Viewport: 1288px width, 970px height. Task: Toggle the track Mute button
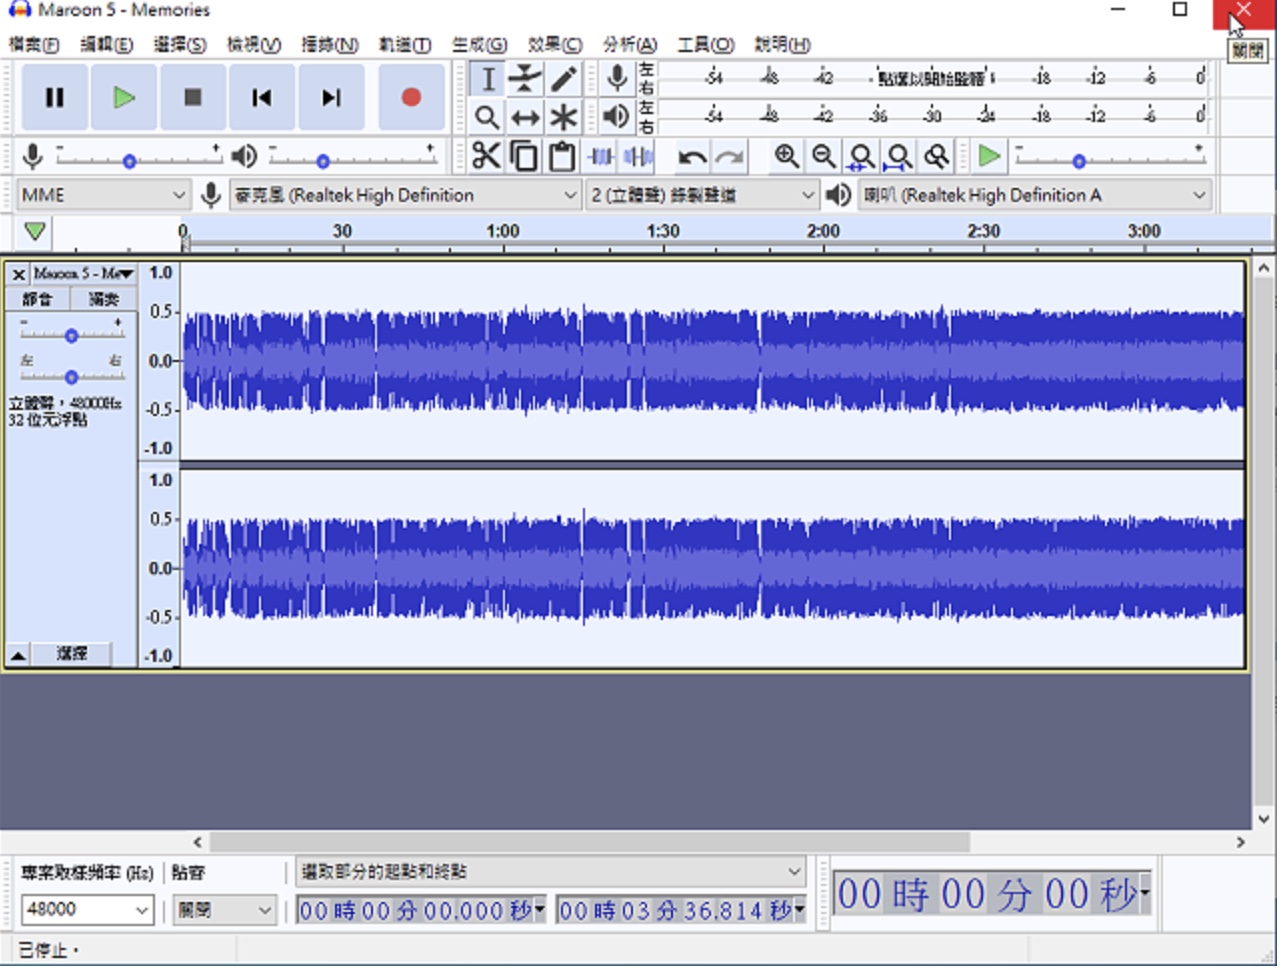[37, 300]
